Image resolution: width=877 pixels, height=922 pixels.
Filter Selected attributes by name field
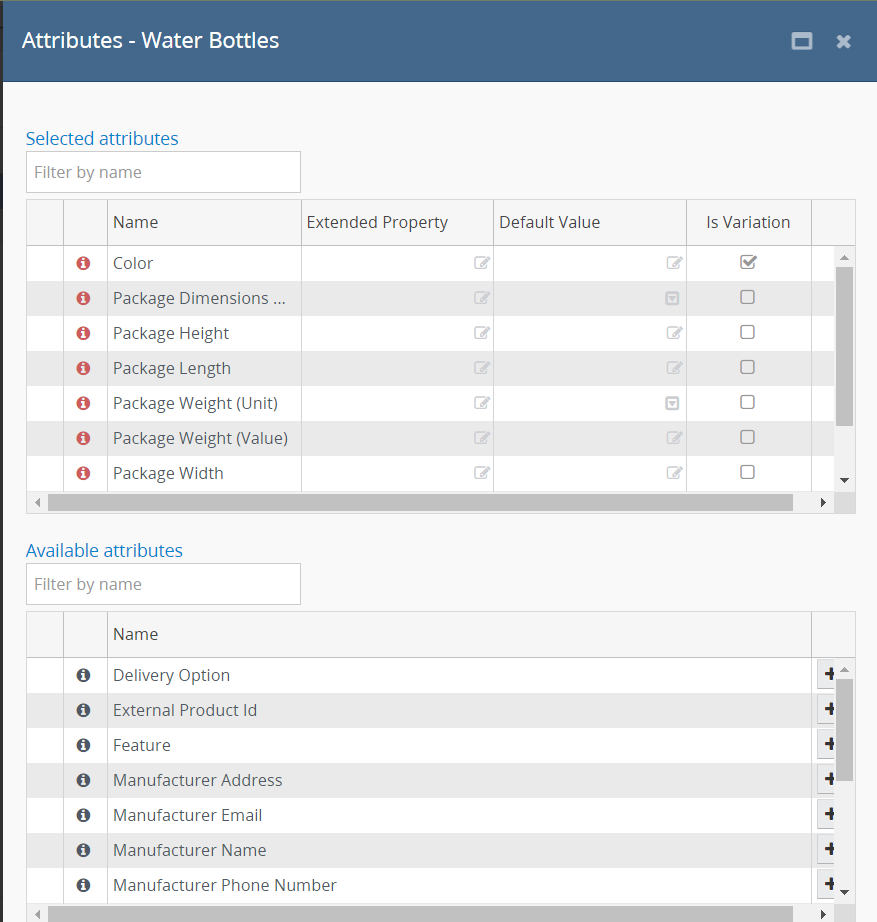[x=163, y=172]
